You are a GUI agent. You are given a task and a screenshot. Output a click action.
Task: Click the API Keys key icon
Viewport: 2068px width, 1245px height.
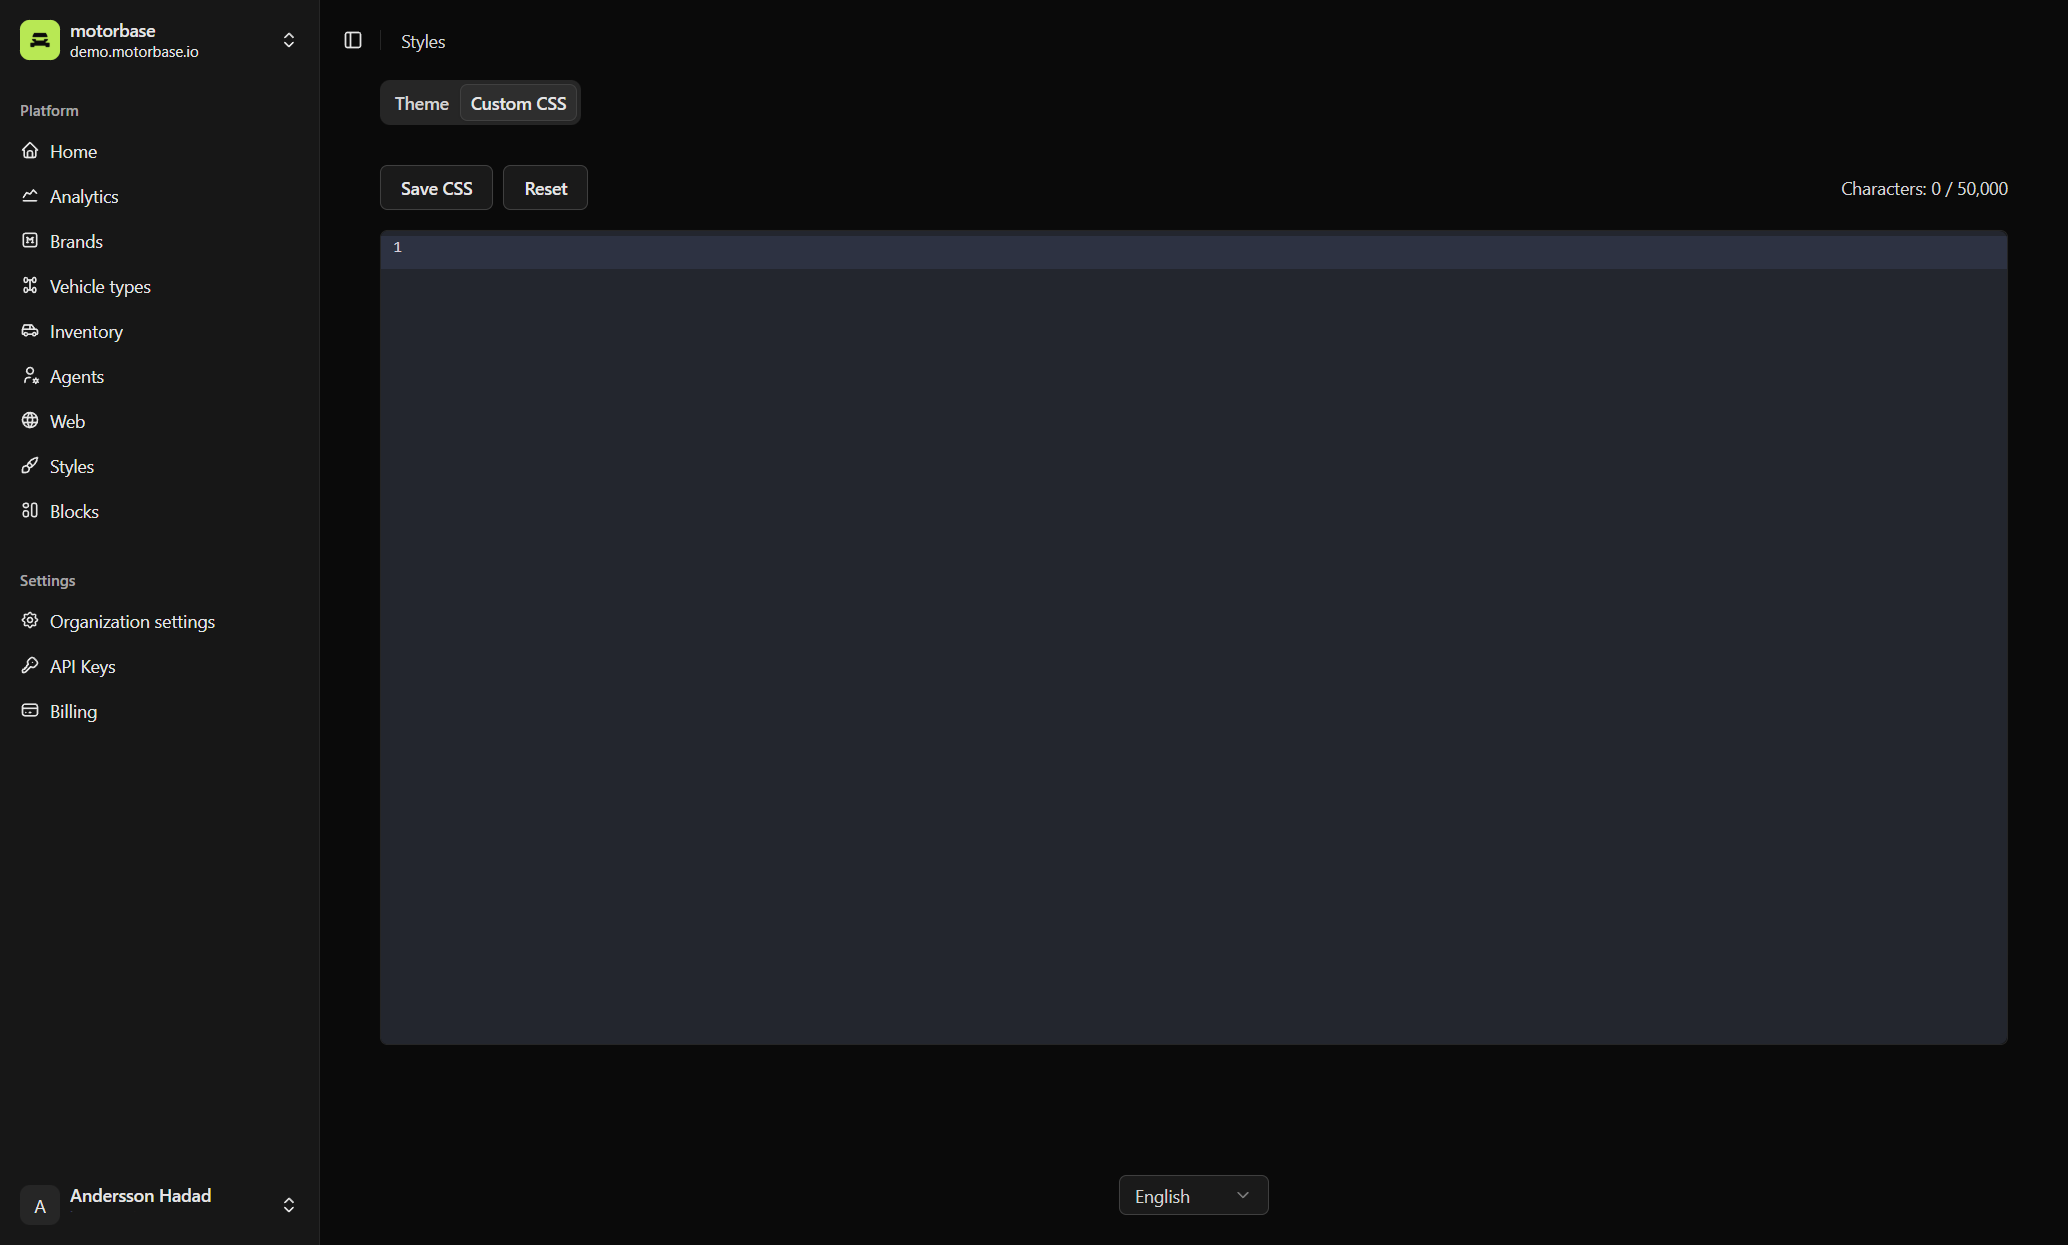coord(30,666)
